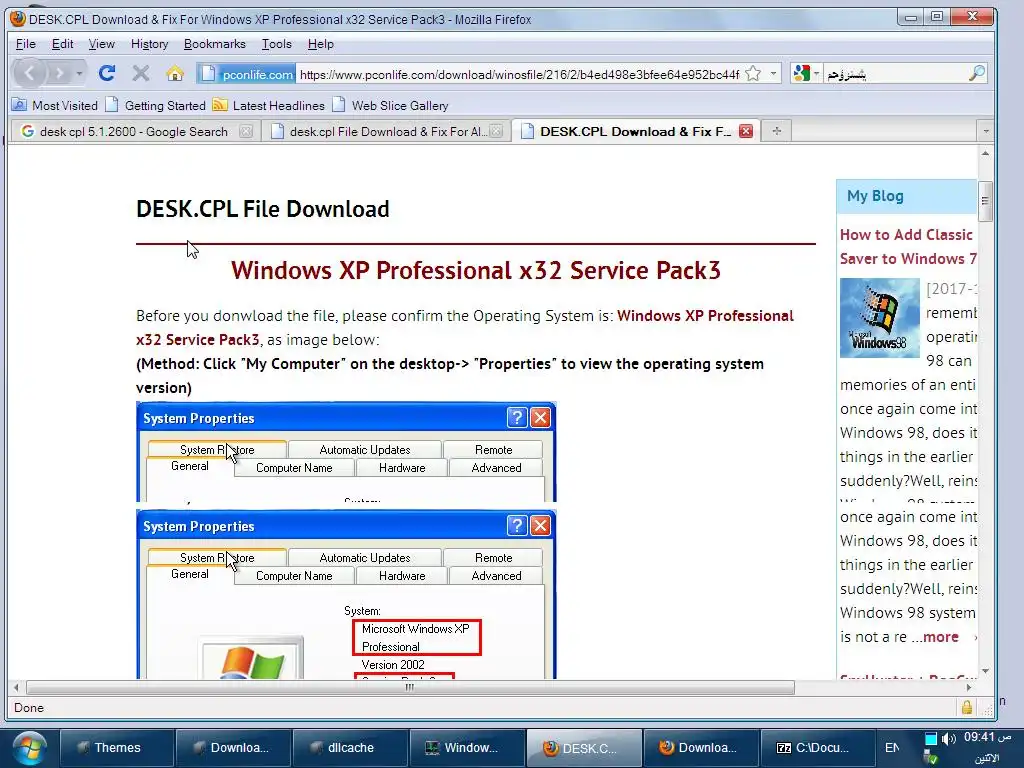Go to the Home page icon
Screen dimensions: 1024x768
click(x=174, y=73)
